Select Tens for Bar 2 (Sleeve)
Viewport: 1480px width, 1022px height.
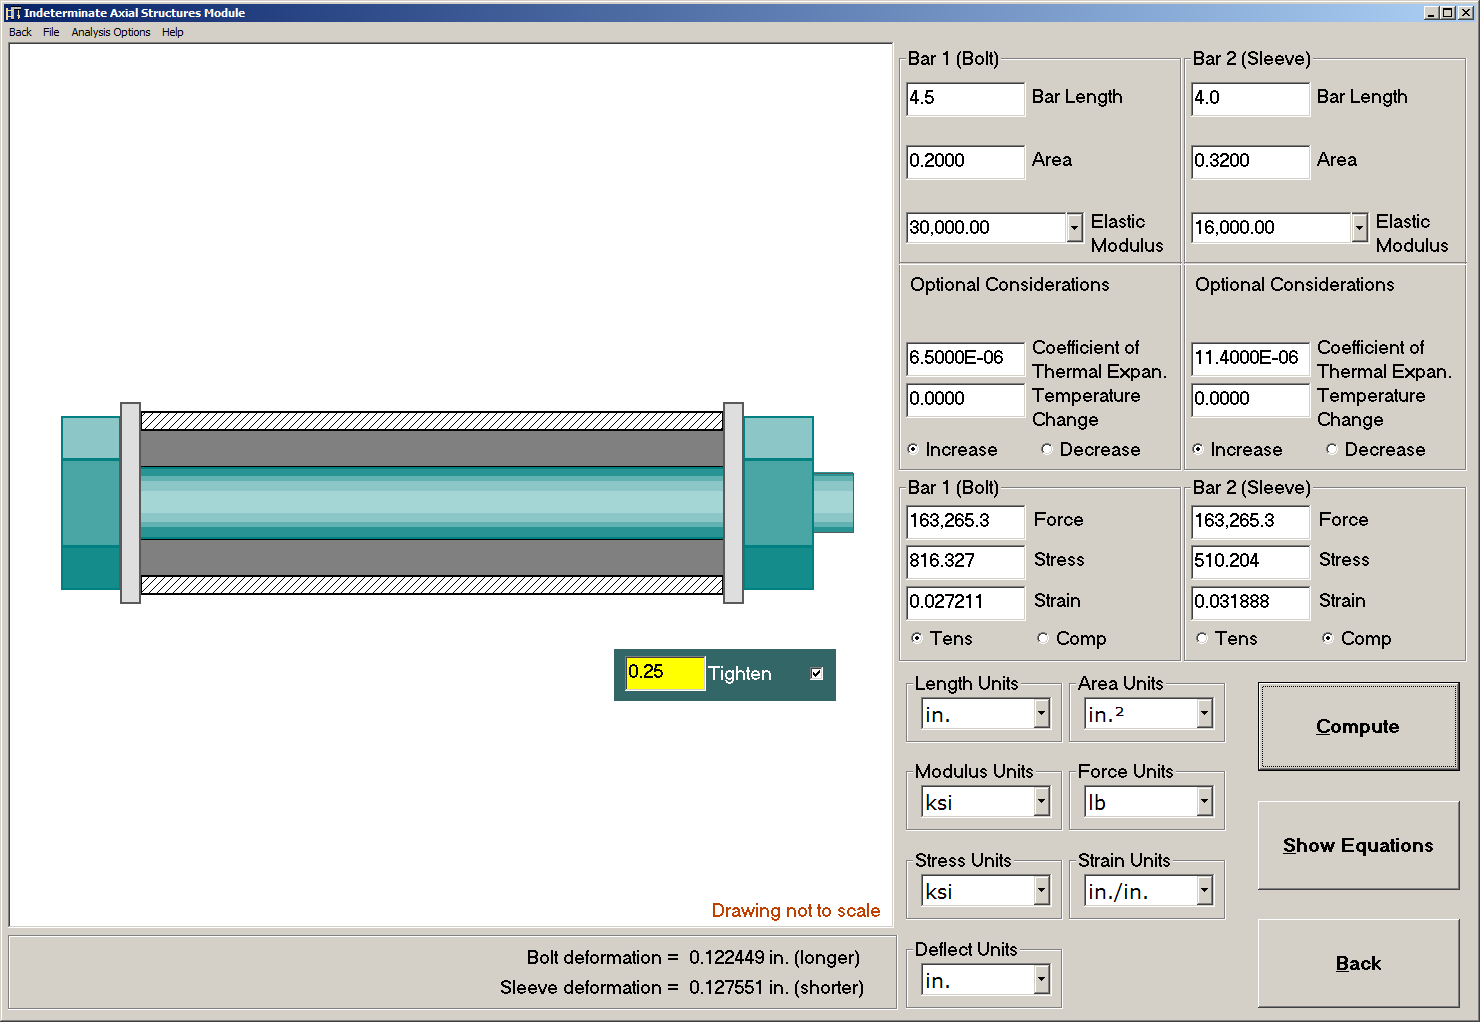[x=1201, y=638]
